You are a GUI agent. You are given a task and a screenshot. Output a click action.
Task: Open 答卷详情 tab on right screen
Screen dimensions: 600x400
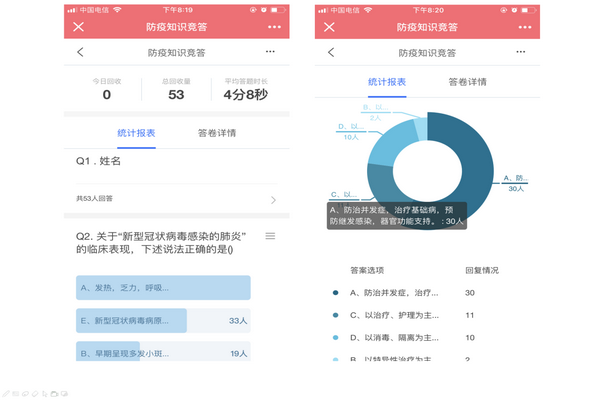(x=467, y=81)
